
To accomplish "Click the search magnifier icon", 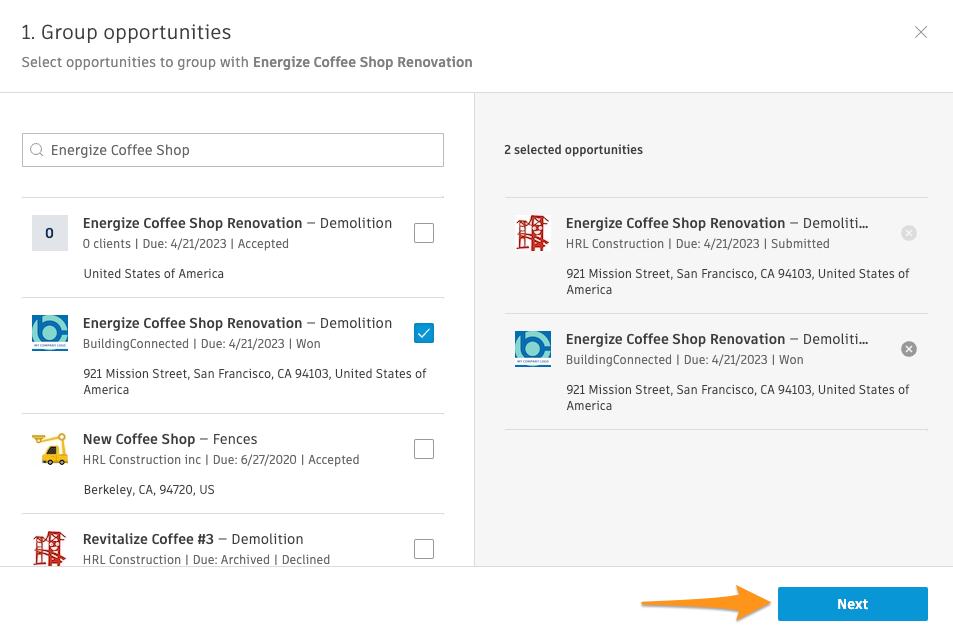I will [x=37, y=150].
